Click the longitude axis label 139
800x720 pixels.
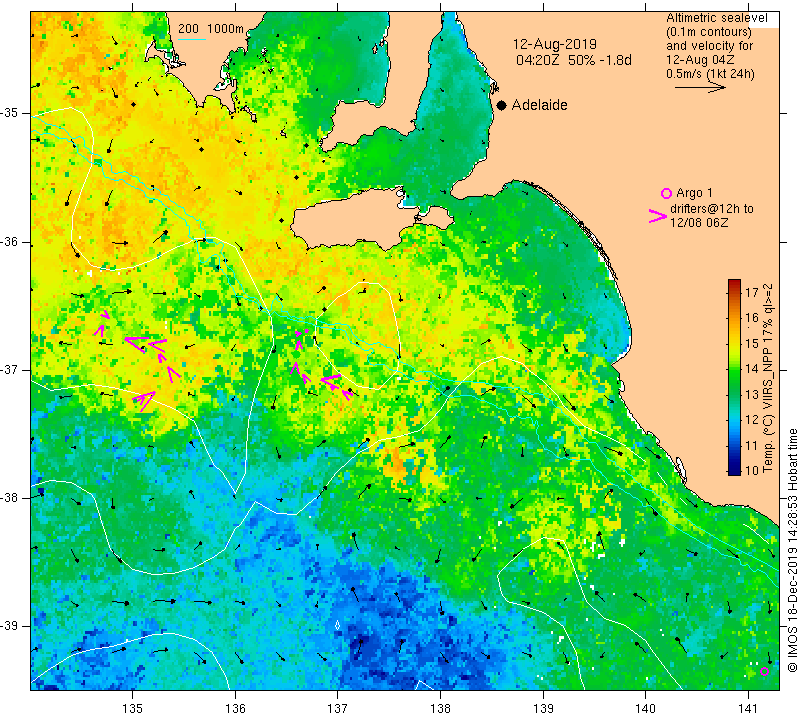point(543,708)
